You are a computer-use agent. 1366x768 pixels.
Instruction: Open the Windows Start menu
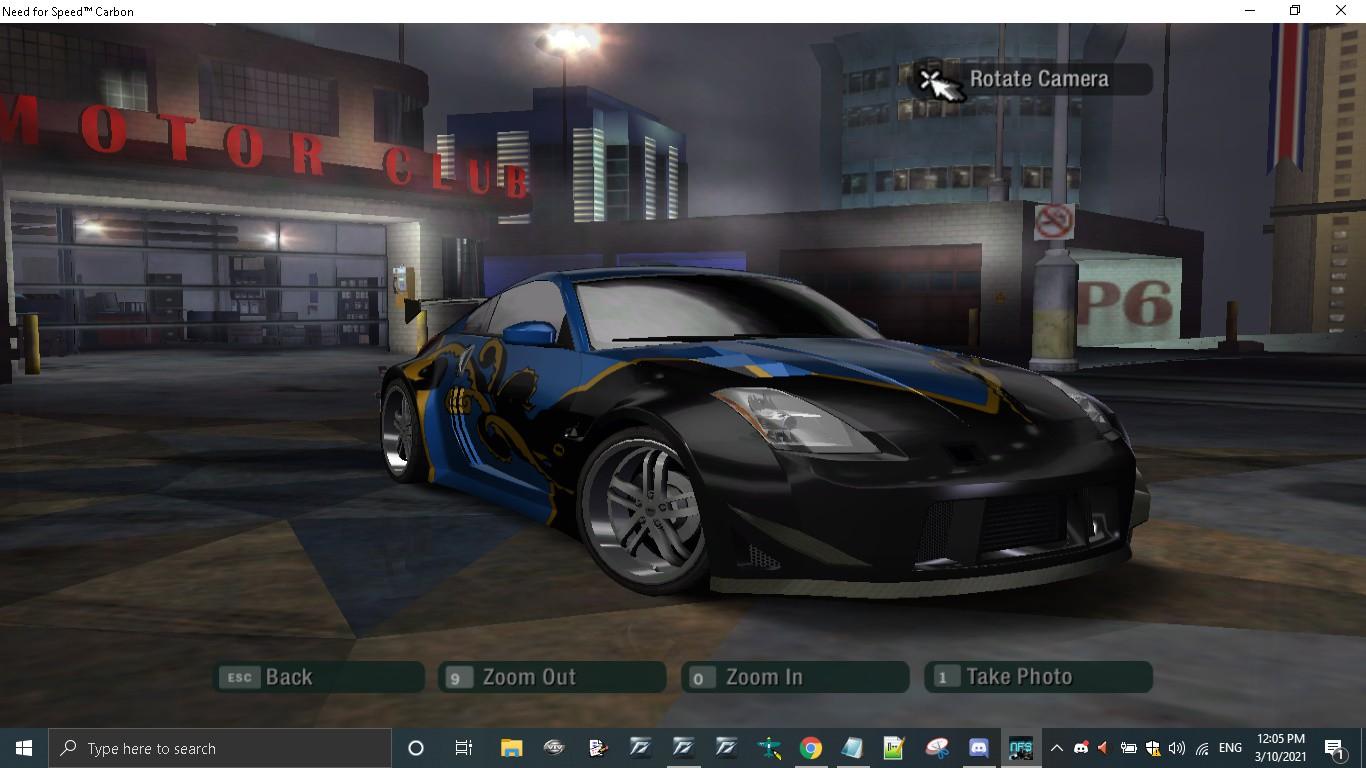24,748
